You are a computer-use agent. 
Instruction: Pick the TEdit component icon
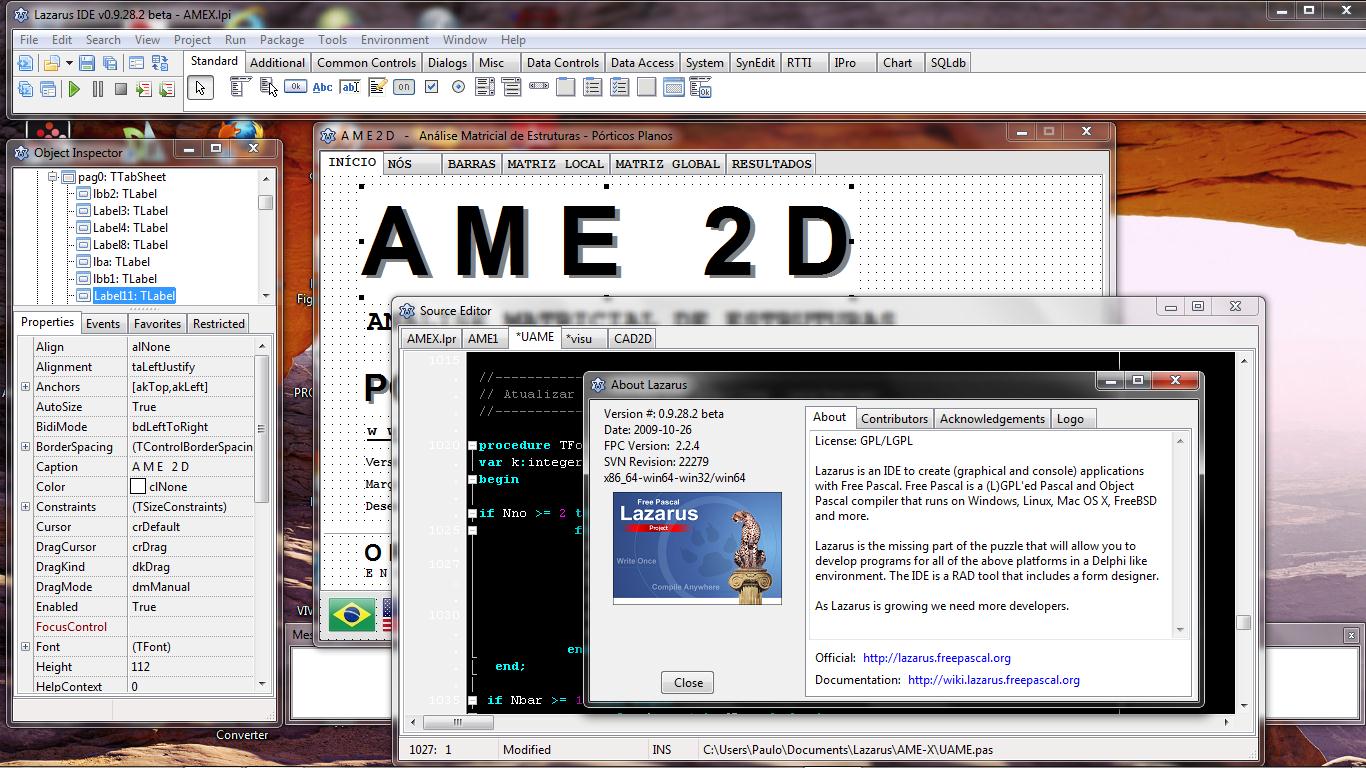(349, 87)
